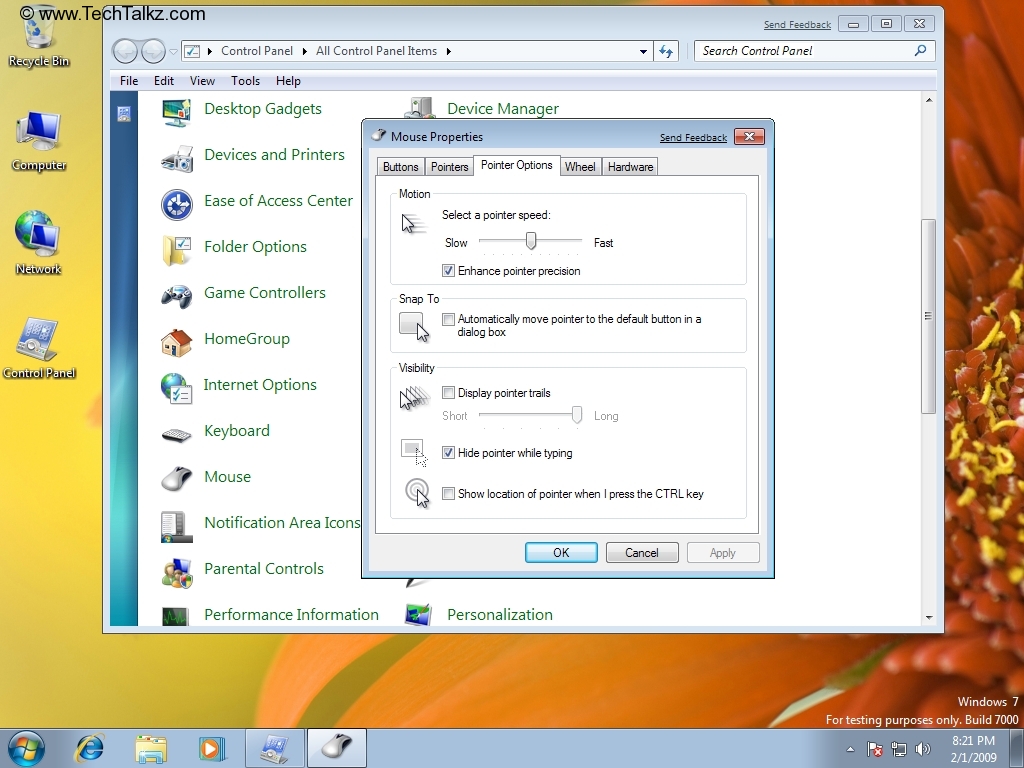Switch to the Wheel tab
The image size is (1024, 768).
pyautogui.click(x=580, y=167)
